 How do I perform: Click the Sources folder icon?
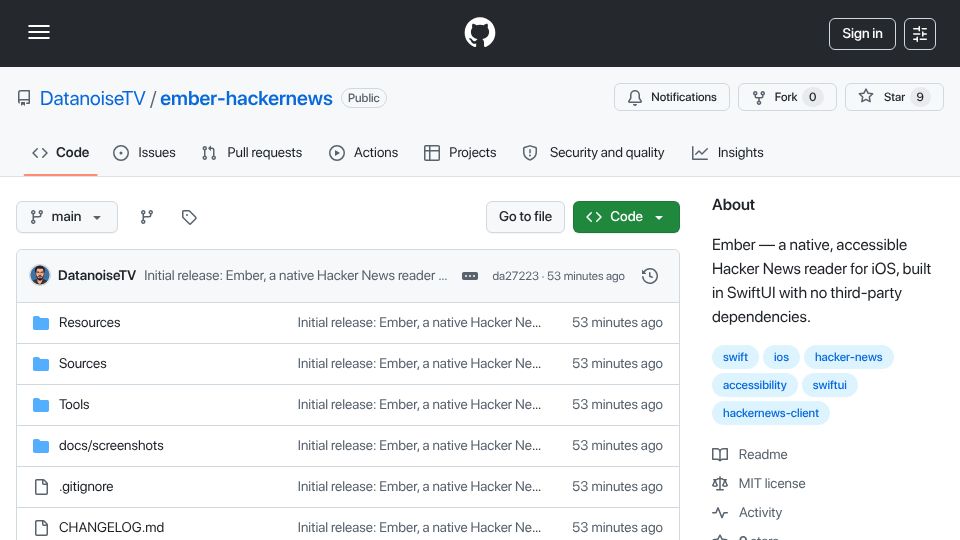pos(41,364)
